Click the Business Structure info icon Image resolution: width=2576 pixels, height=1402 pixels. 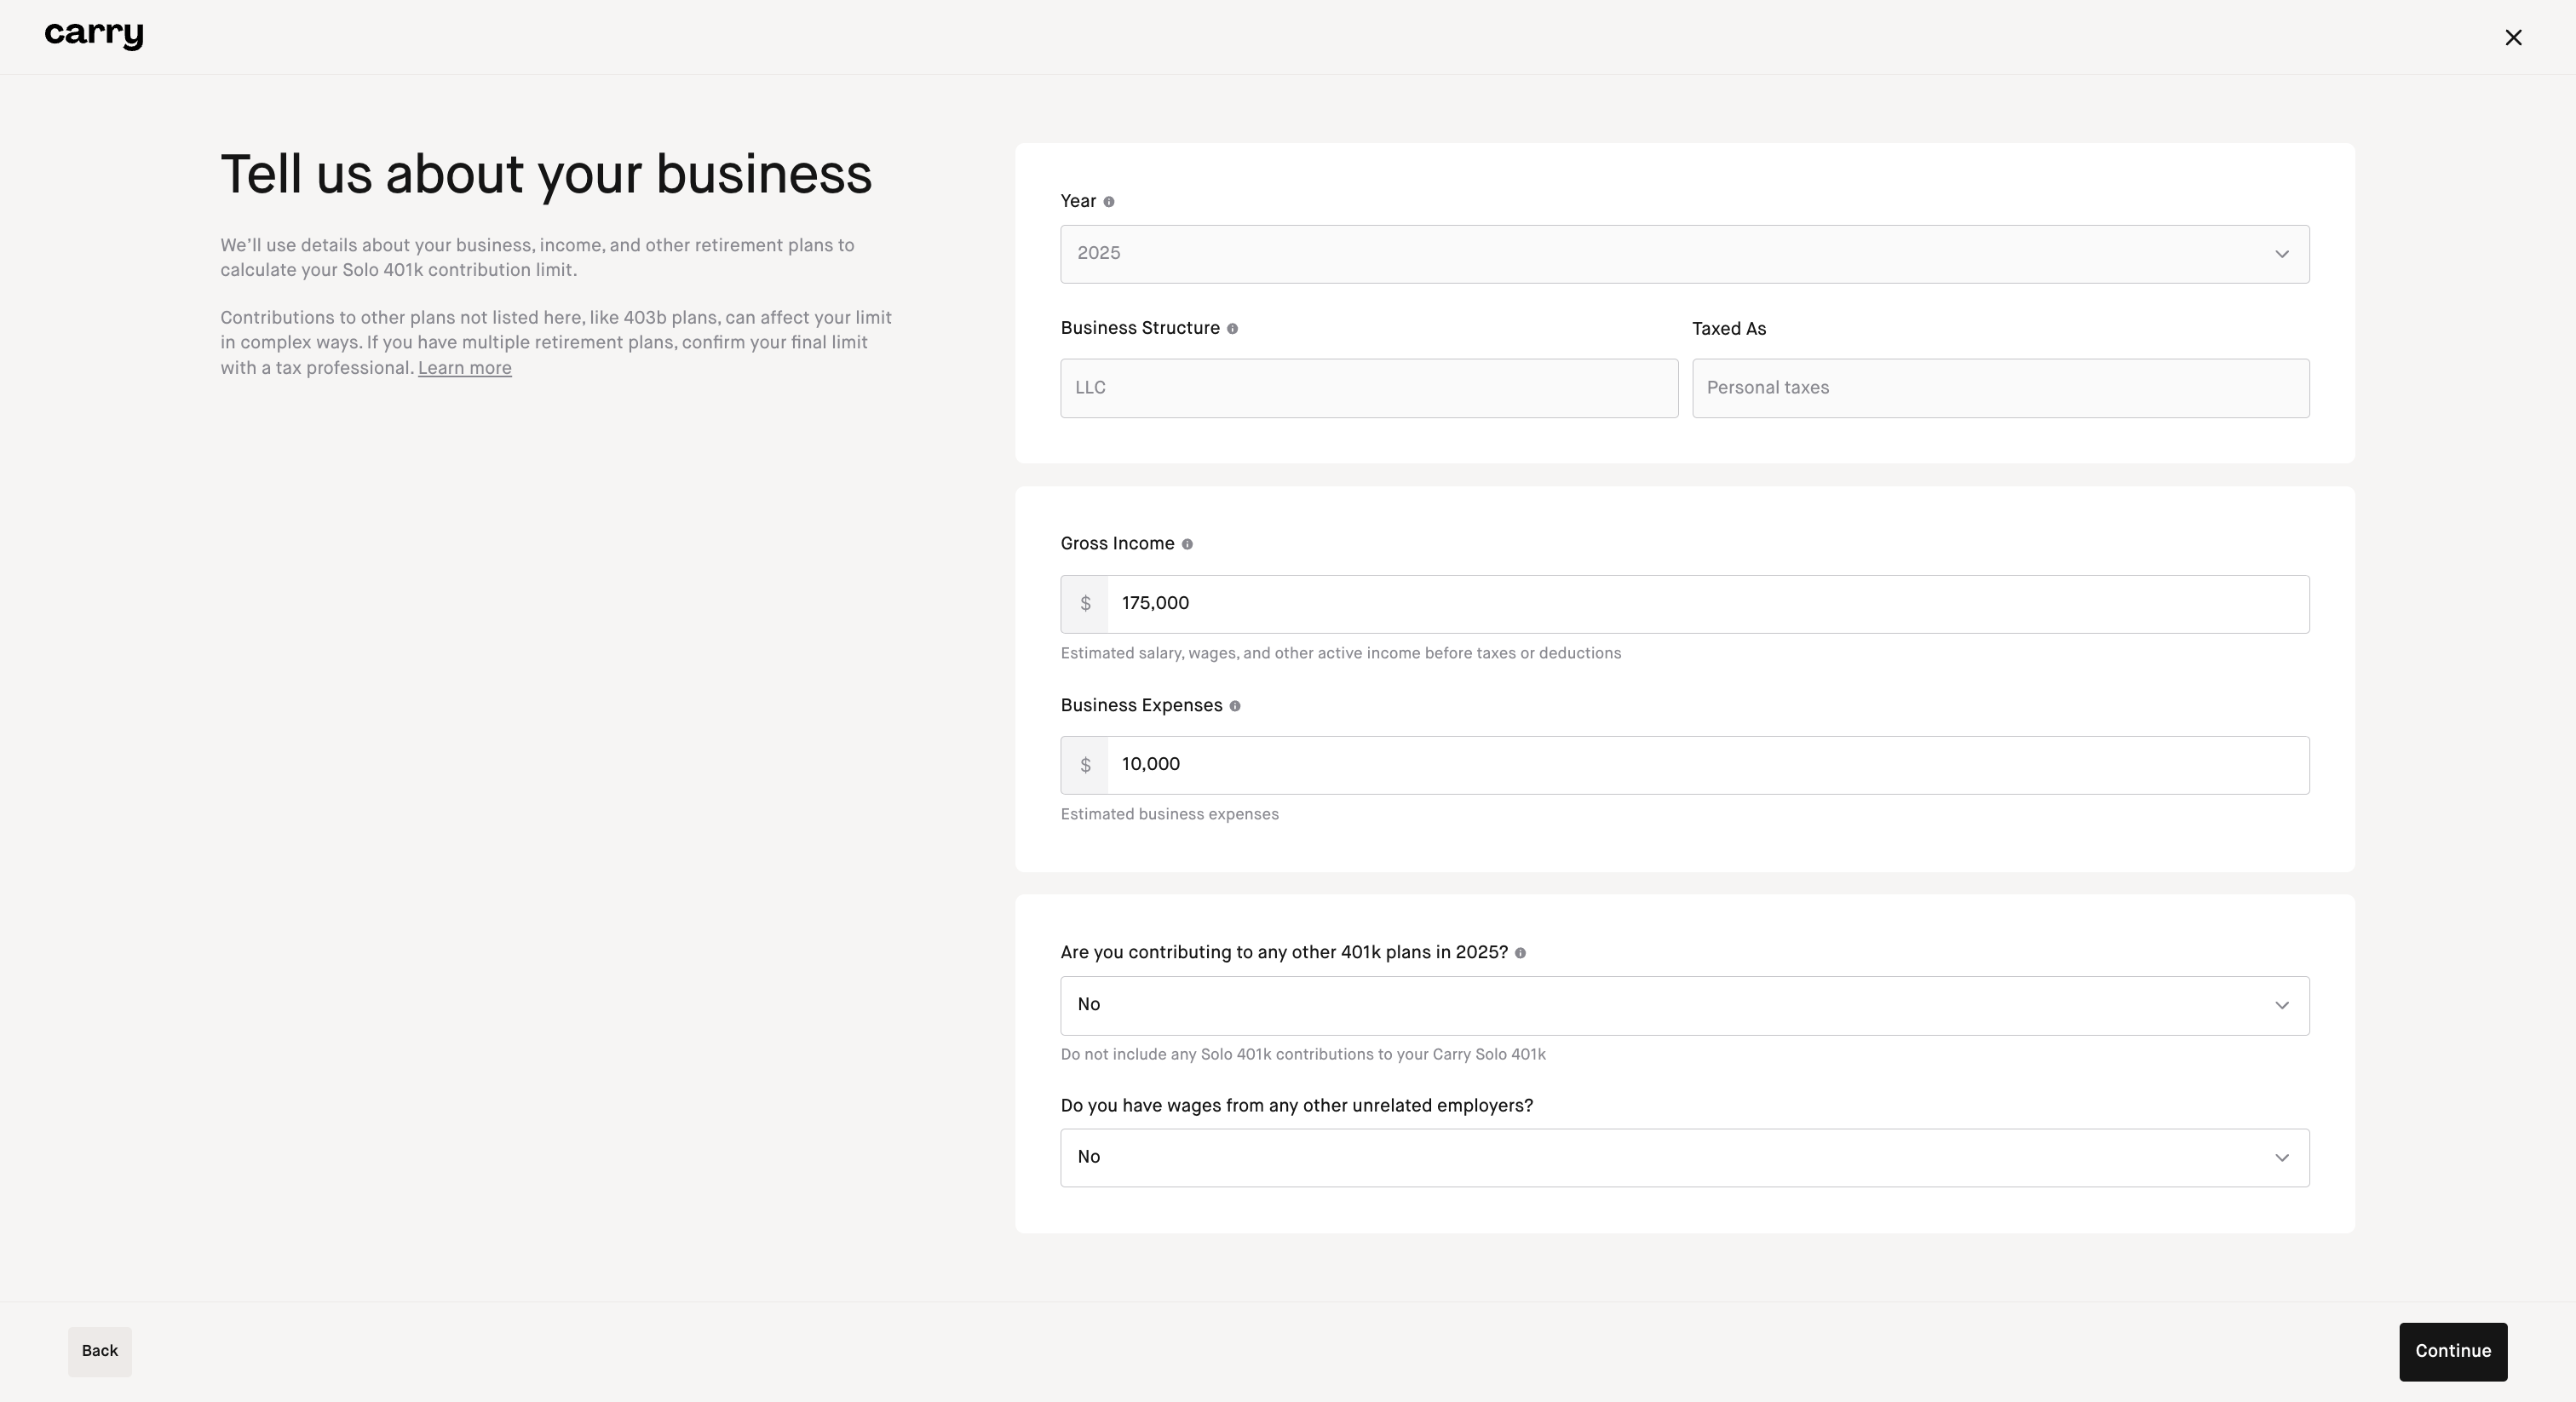1232,329
